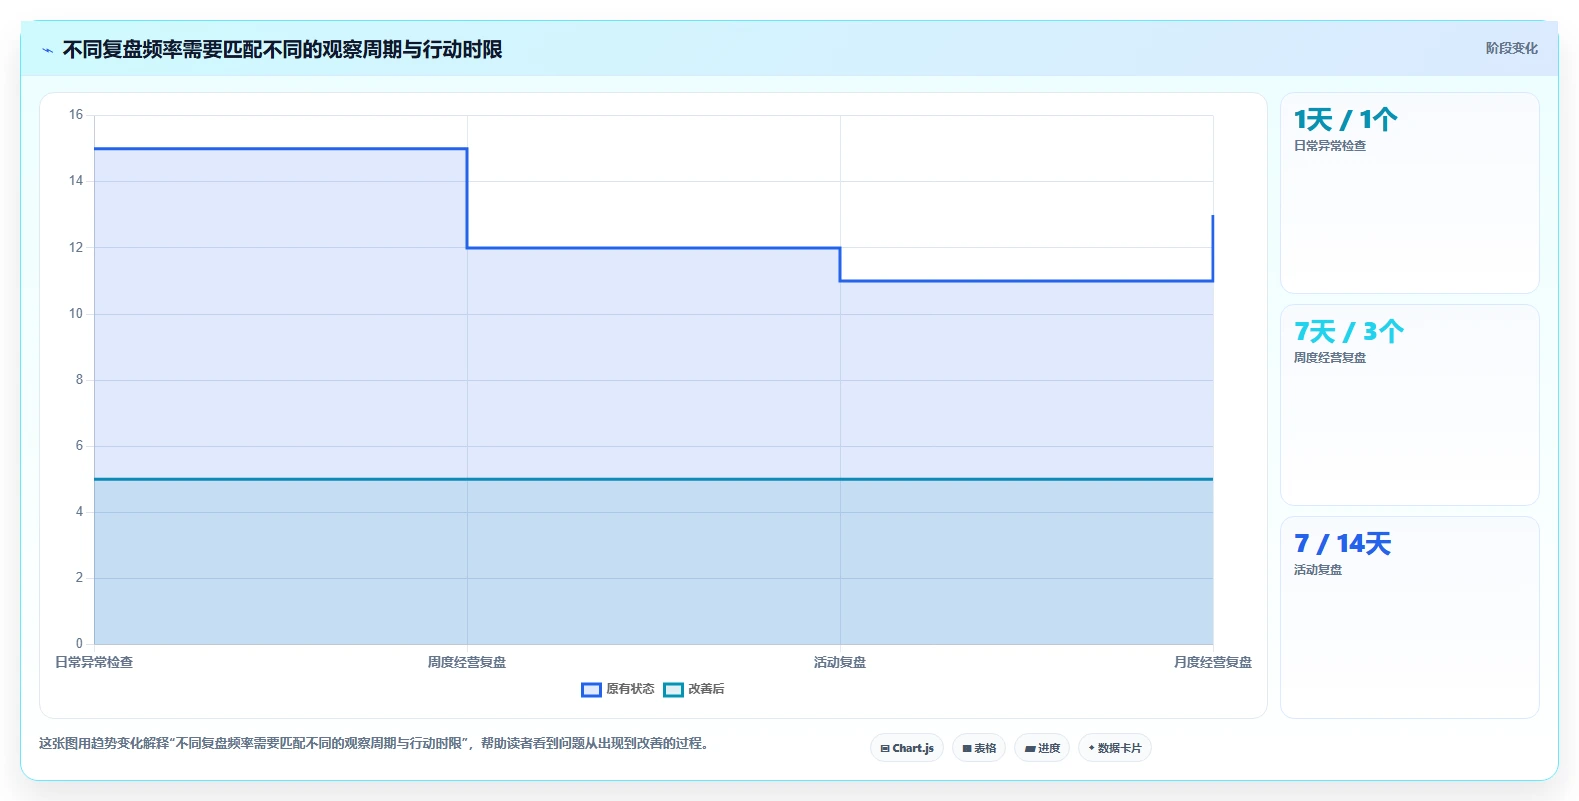Open the 7 / 14天 活动复盘 card
The height and width of the screenshot is (801, 1579).
coord(1410,617)
